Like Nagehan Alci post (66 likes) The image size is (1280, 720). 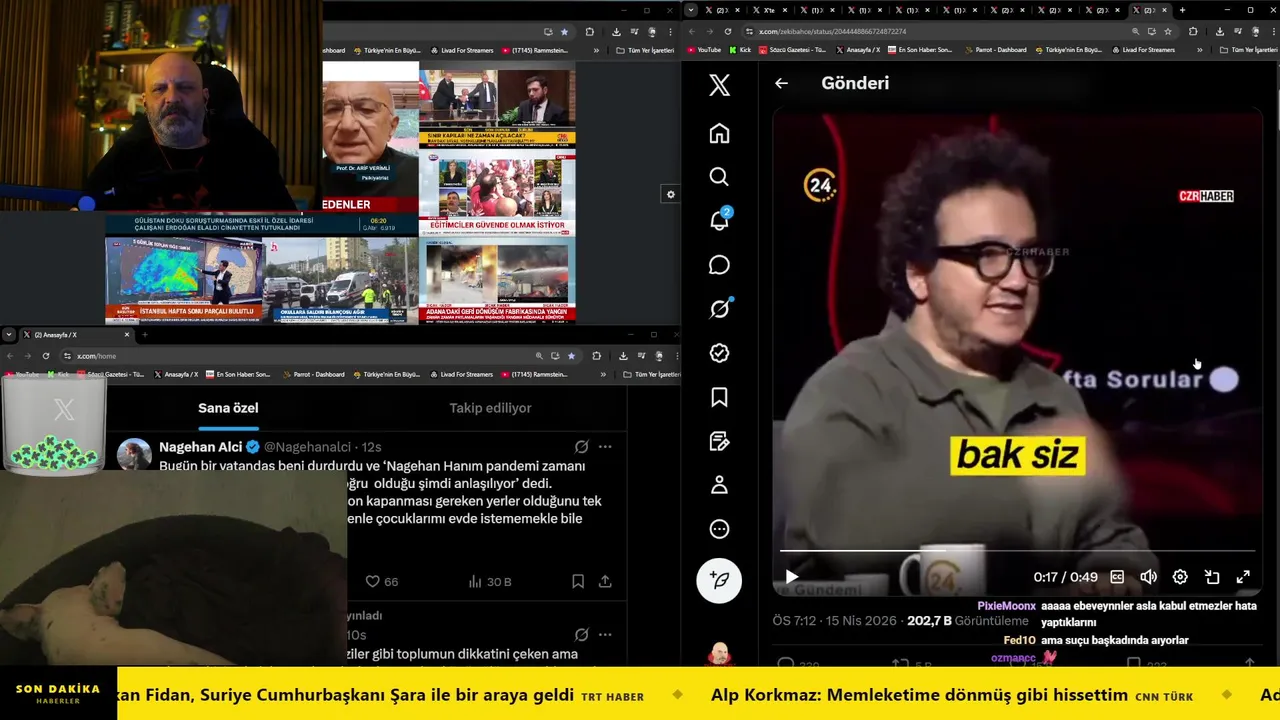pos(381,581)
